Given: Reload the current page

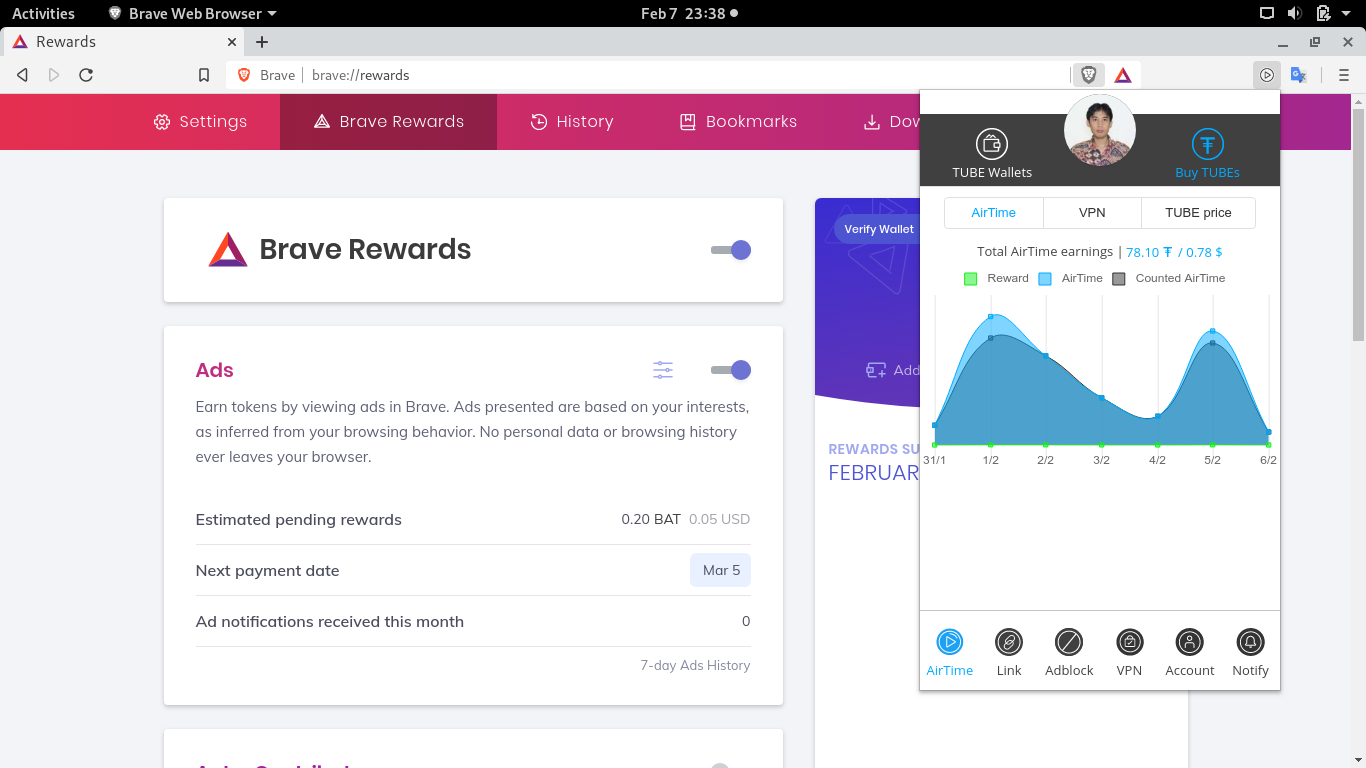Looking at the screenshot, I should [86, 75].
